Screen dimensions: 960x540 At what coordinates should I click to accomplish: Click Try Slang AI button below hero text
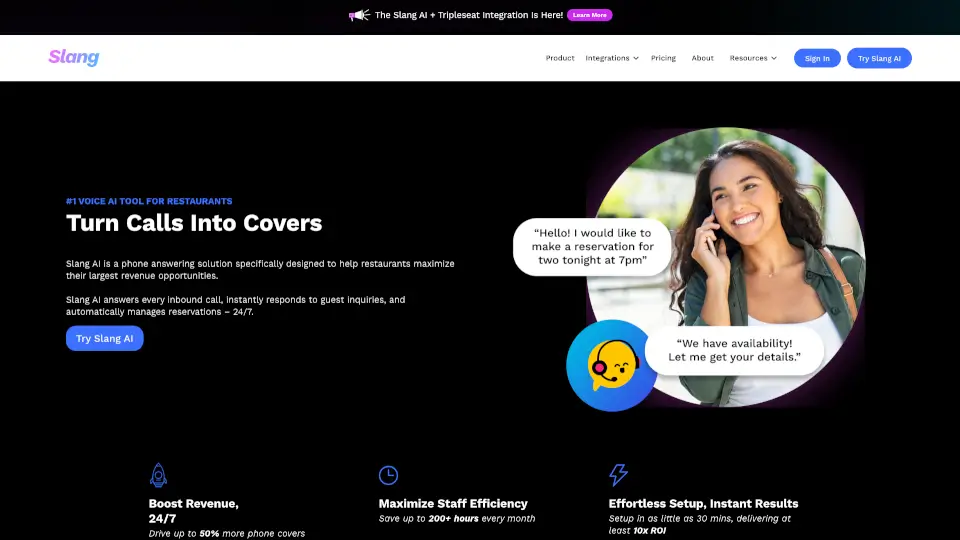click(x=105, y=339)
